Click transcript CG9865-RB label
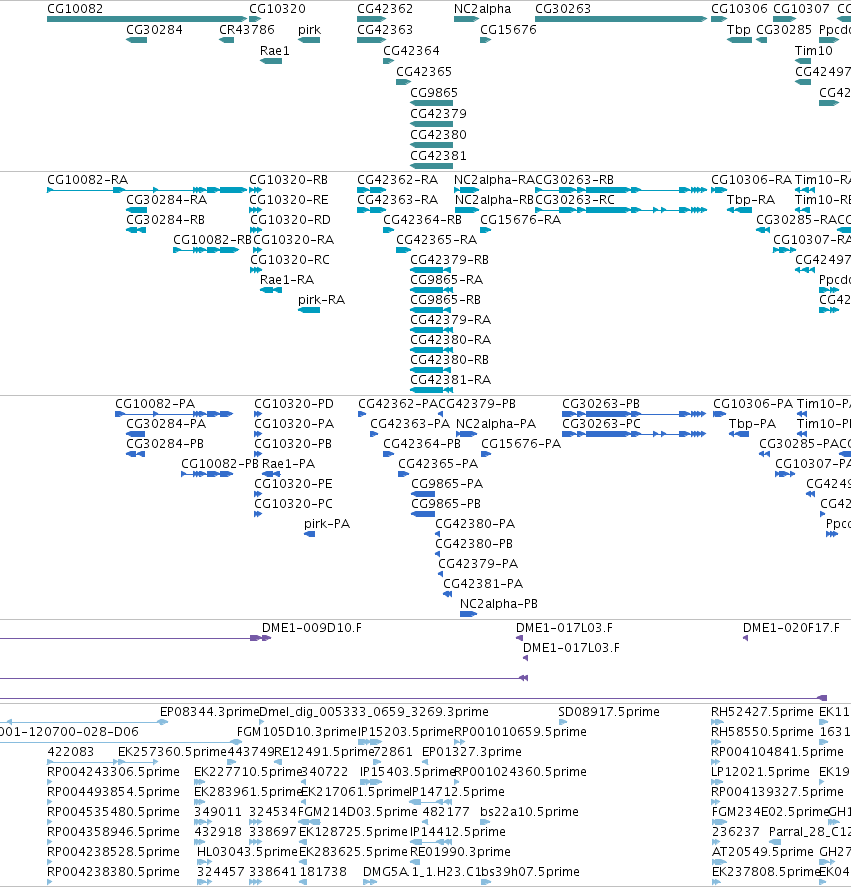Image resolution: width=851 pixels, height=887 pixels. point(445,300)
